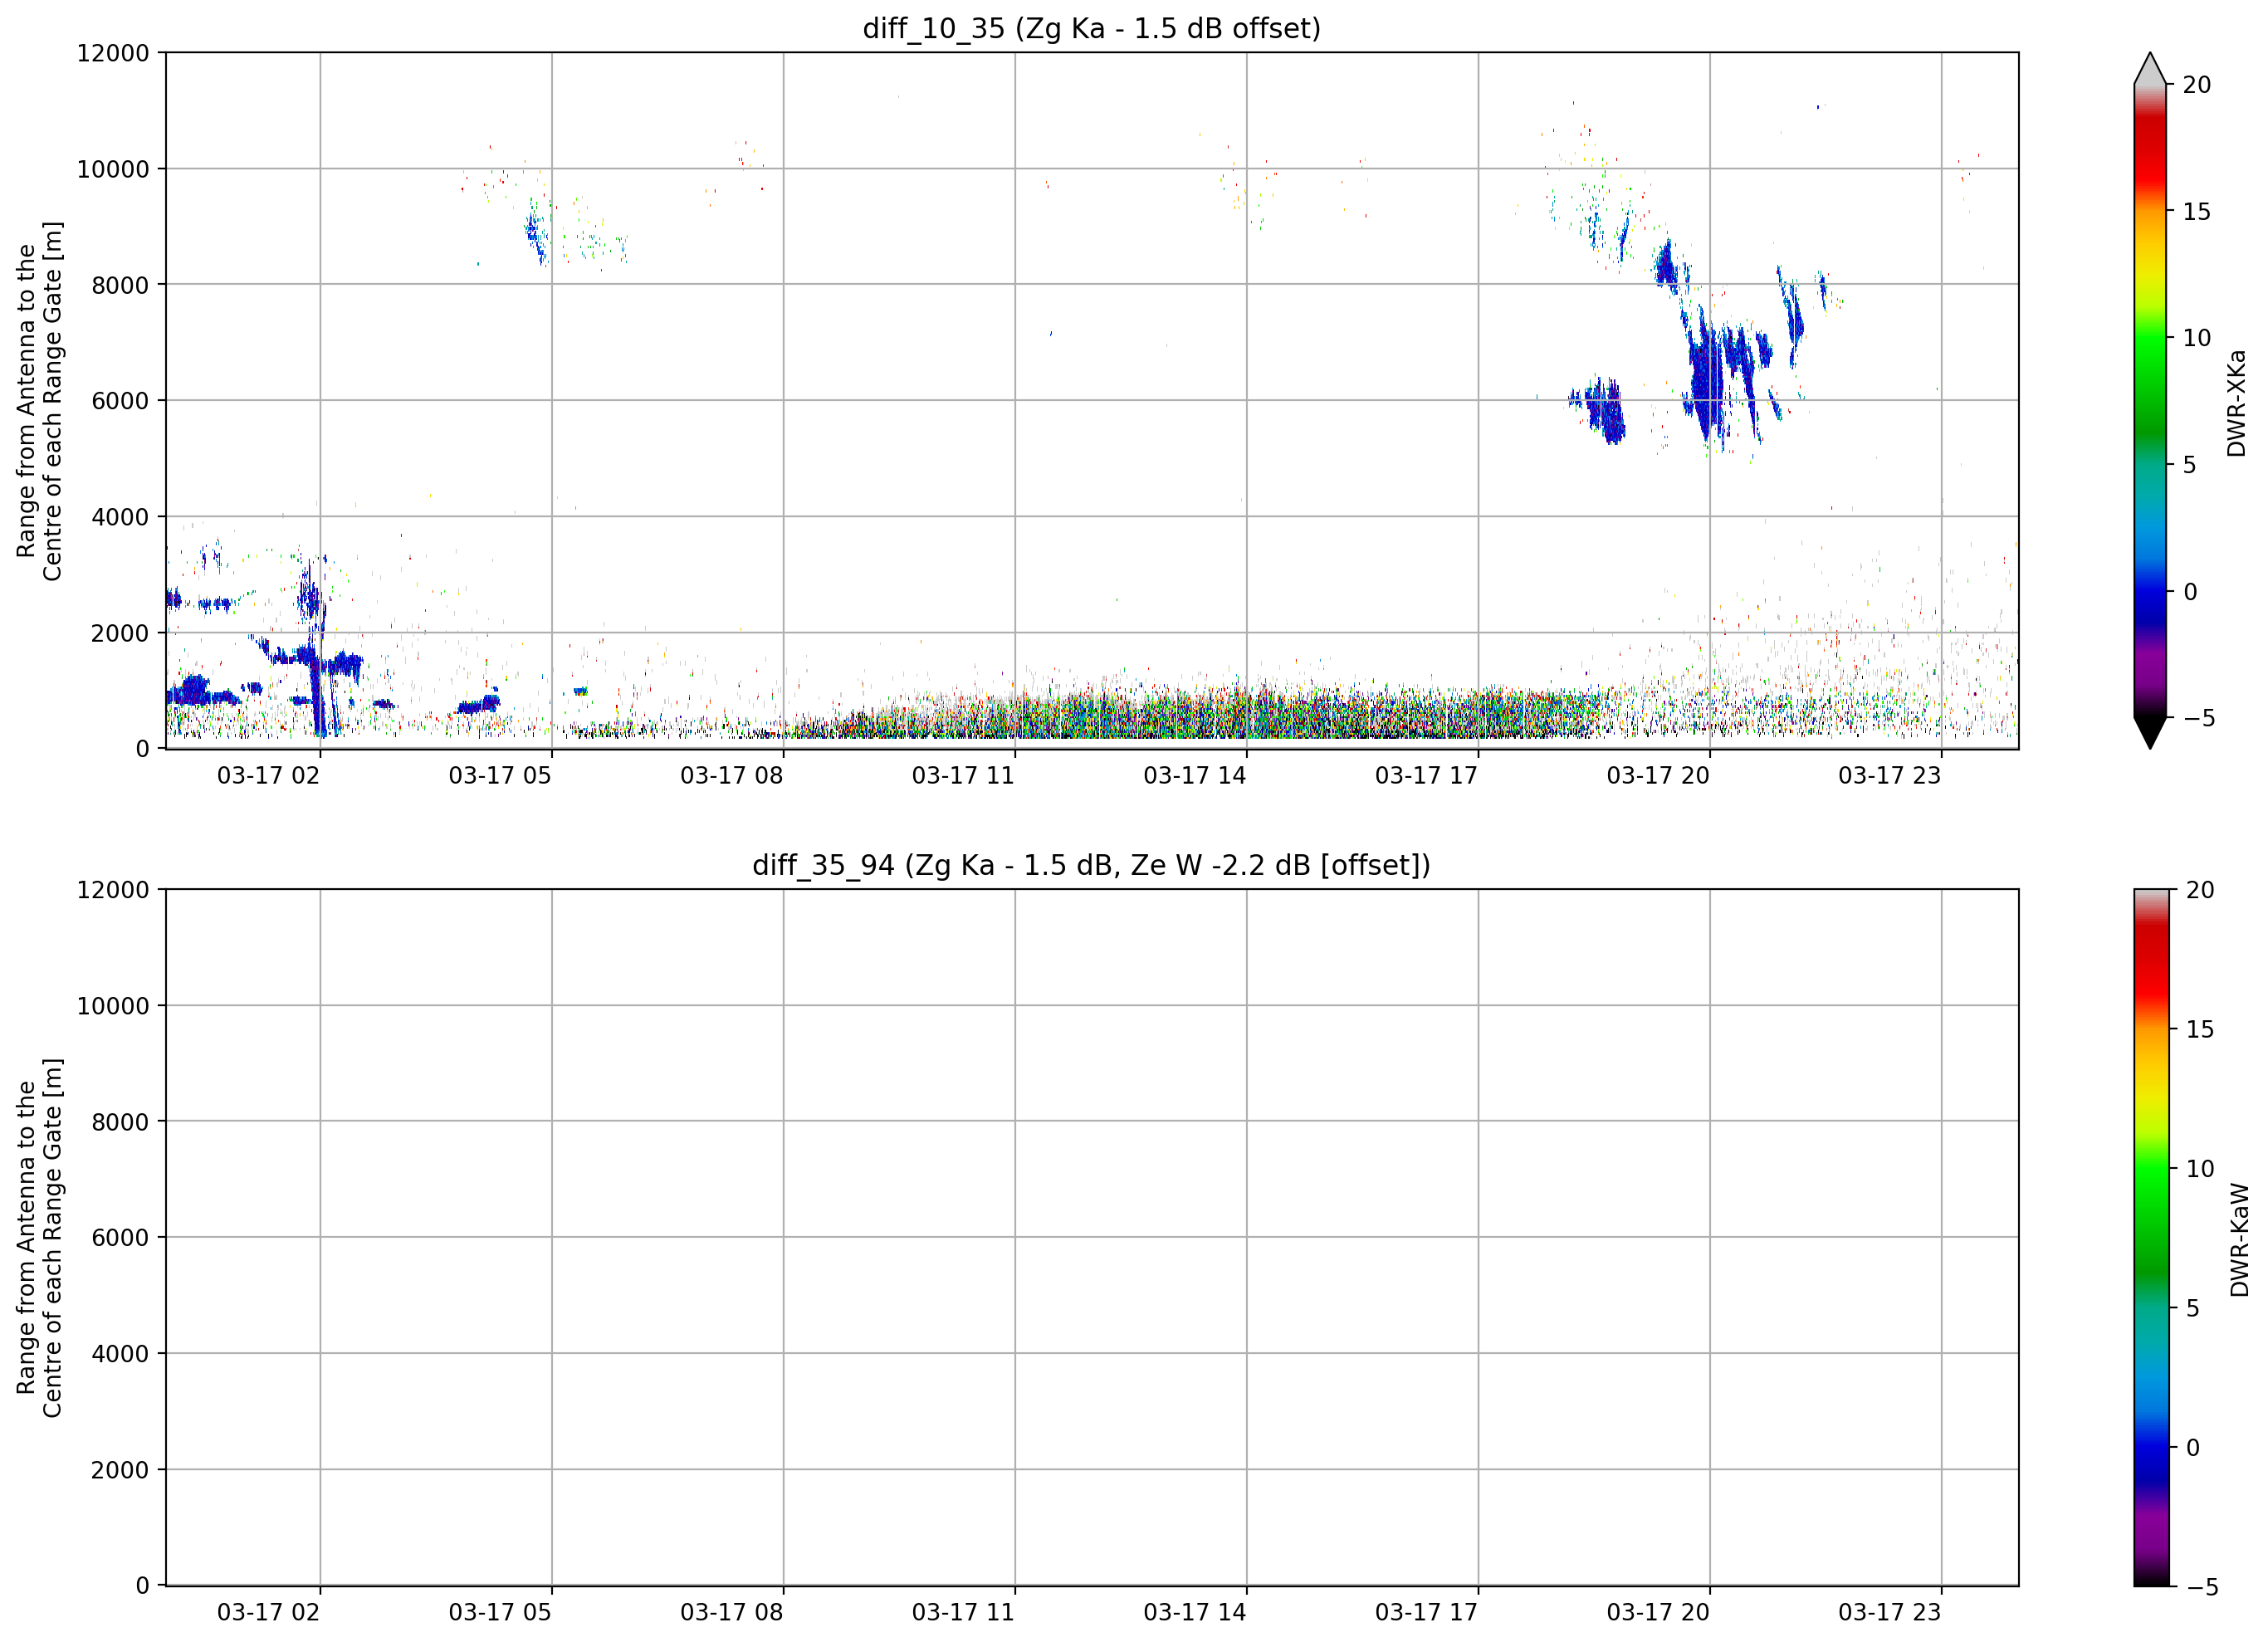Click the '03-17 14' x-axis label of bottom plot

(1195, 1613)
